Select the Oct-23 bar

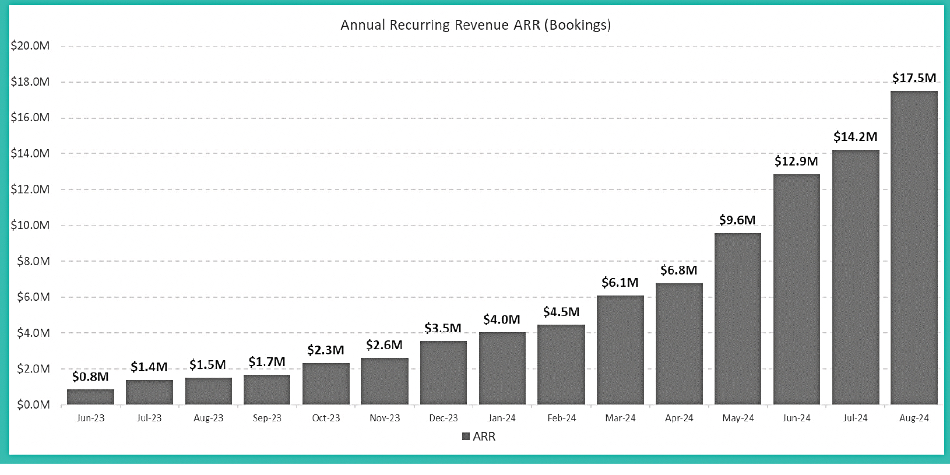326,384
